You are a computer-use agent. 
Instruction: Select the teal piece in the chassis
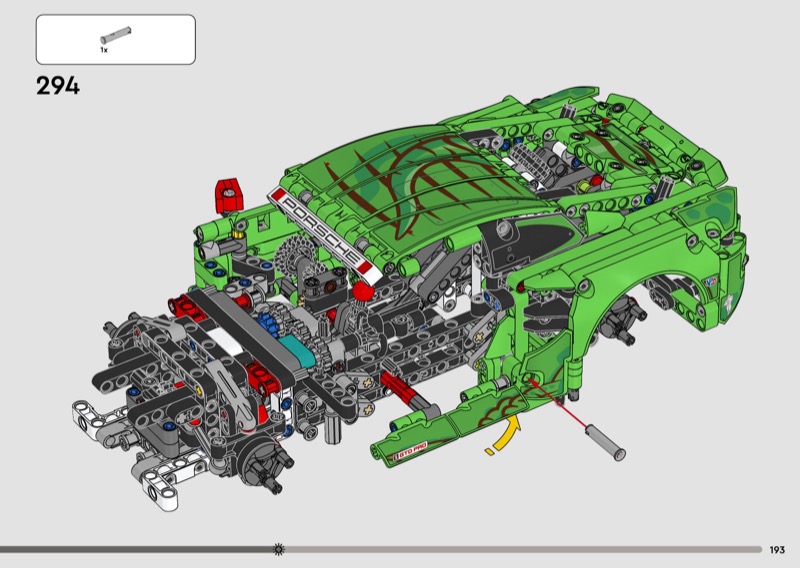[x=297, y=345]
